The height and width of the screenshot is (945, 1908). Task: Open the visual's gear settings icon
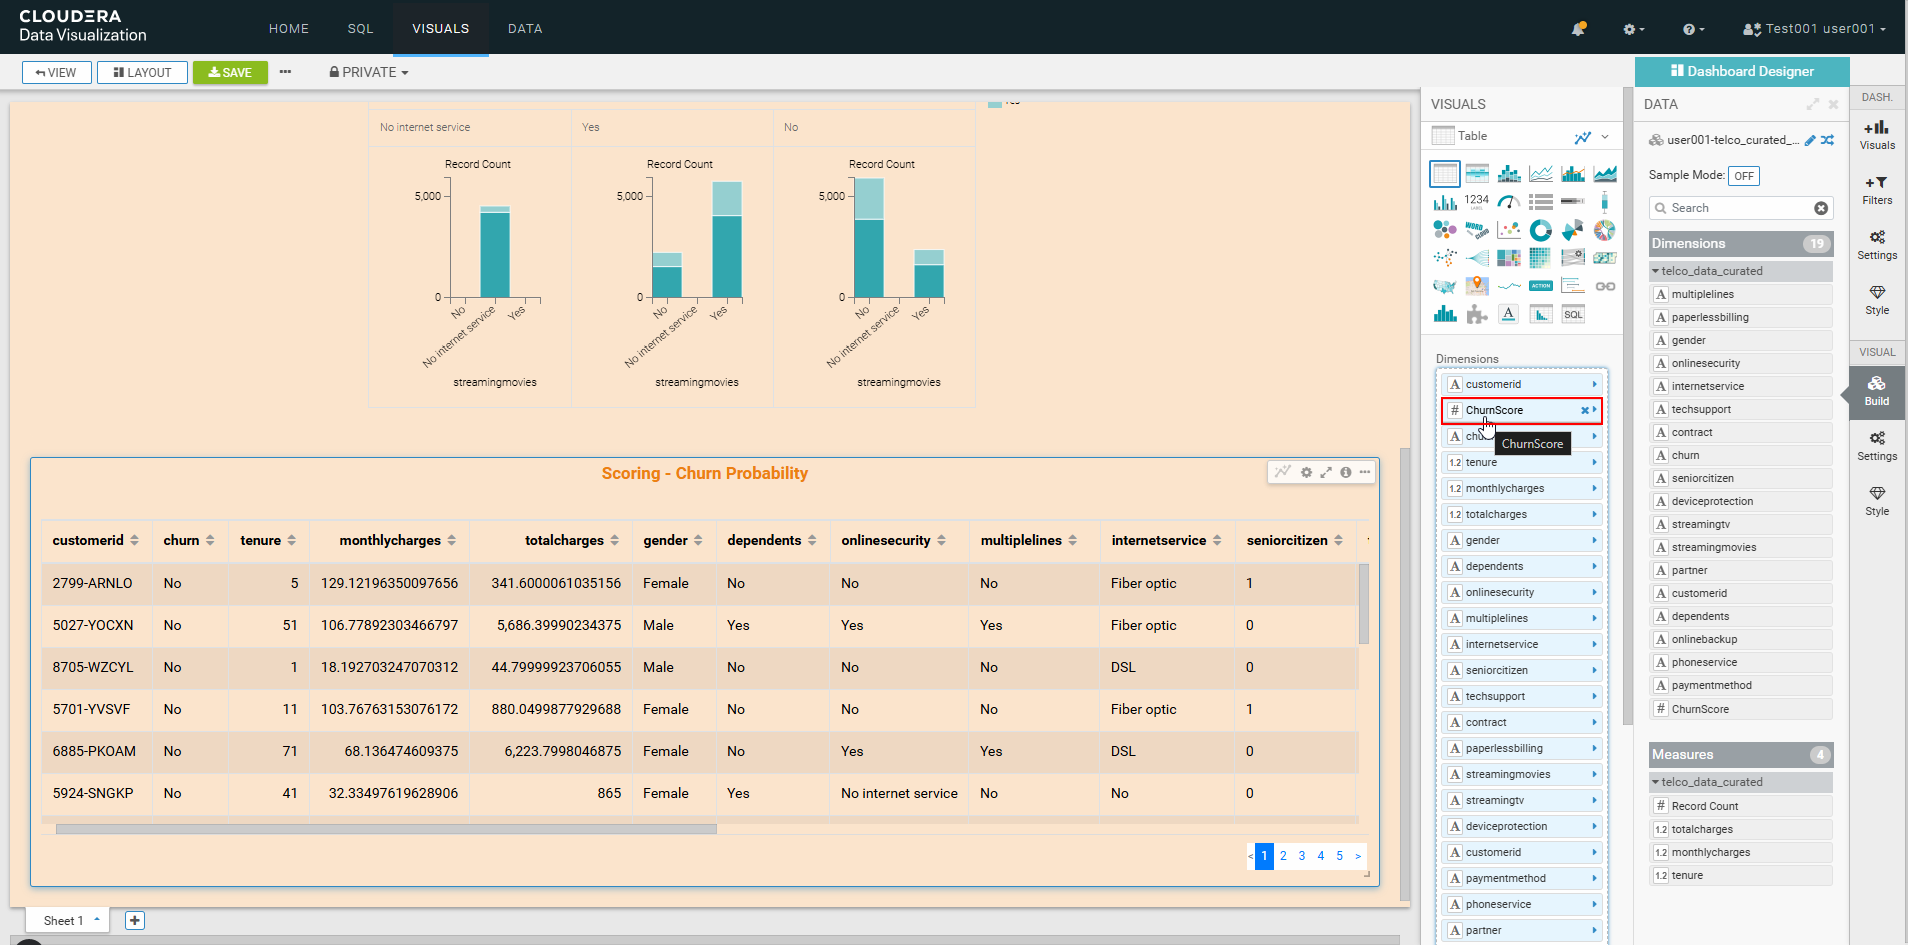1306,472
